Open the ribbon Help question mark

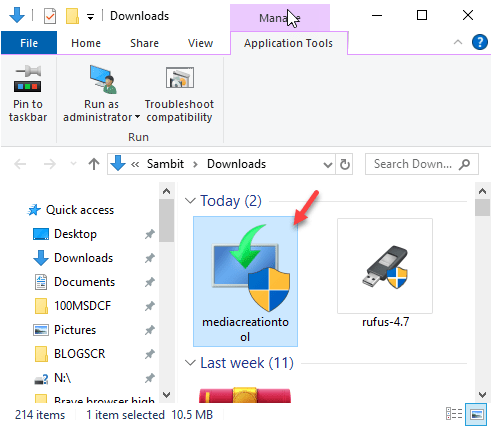coord(480,42)
